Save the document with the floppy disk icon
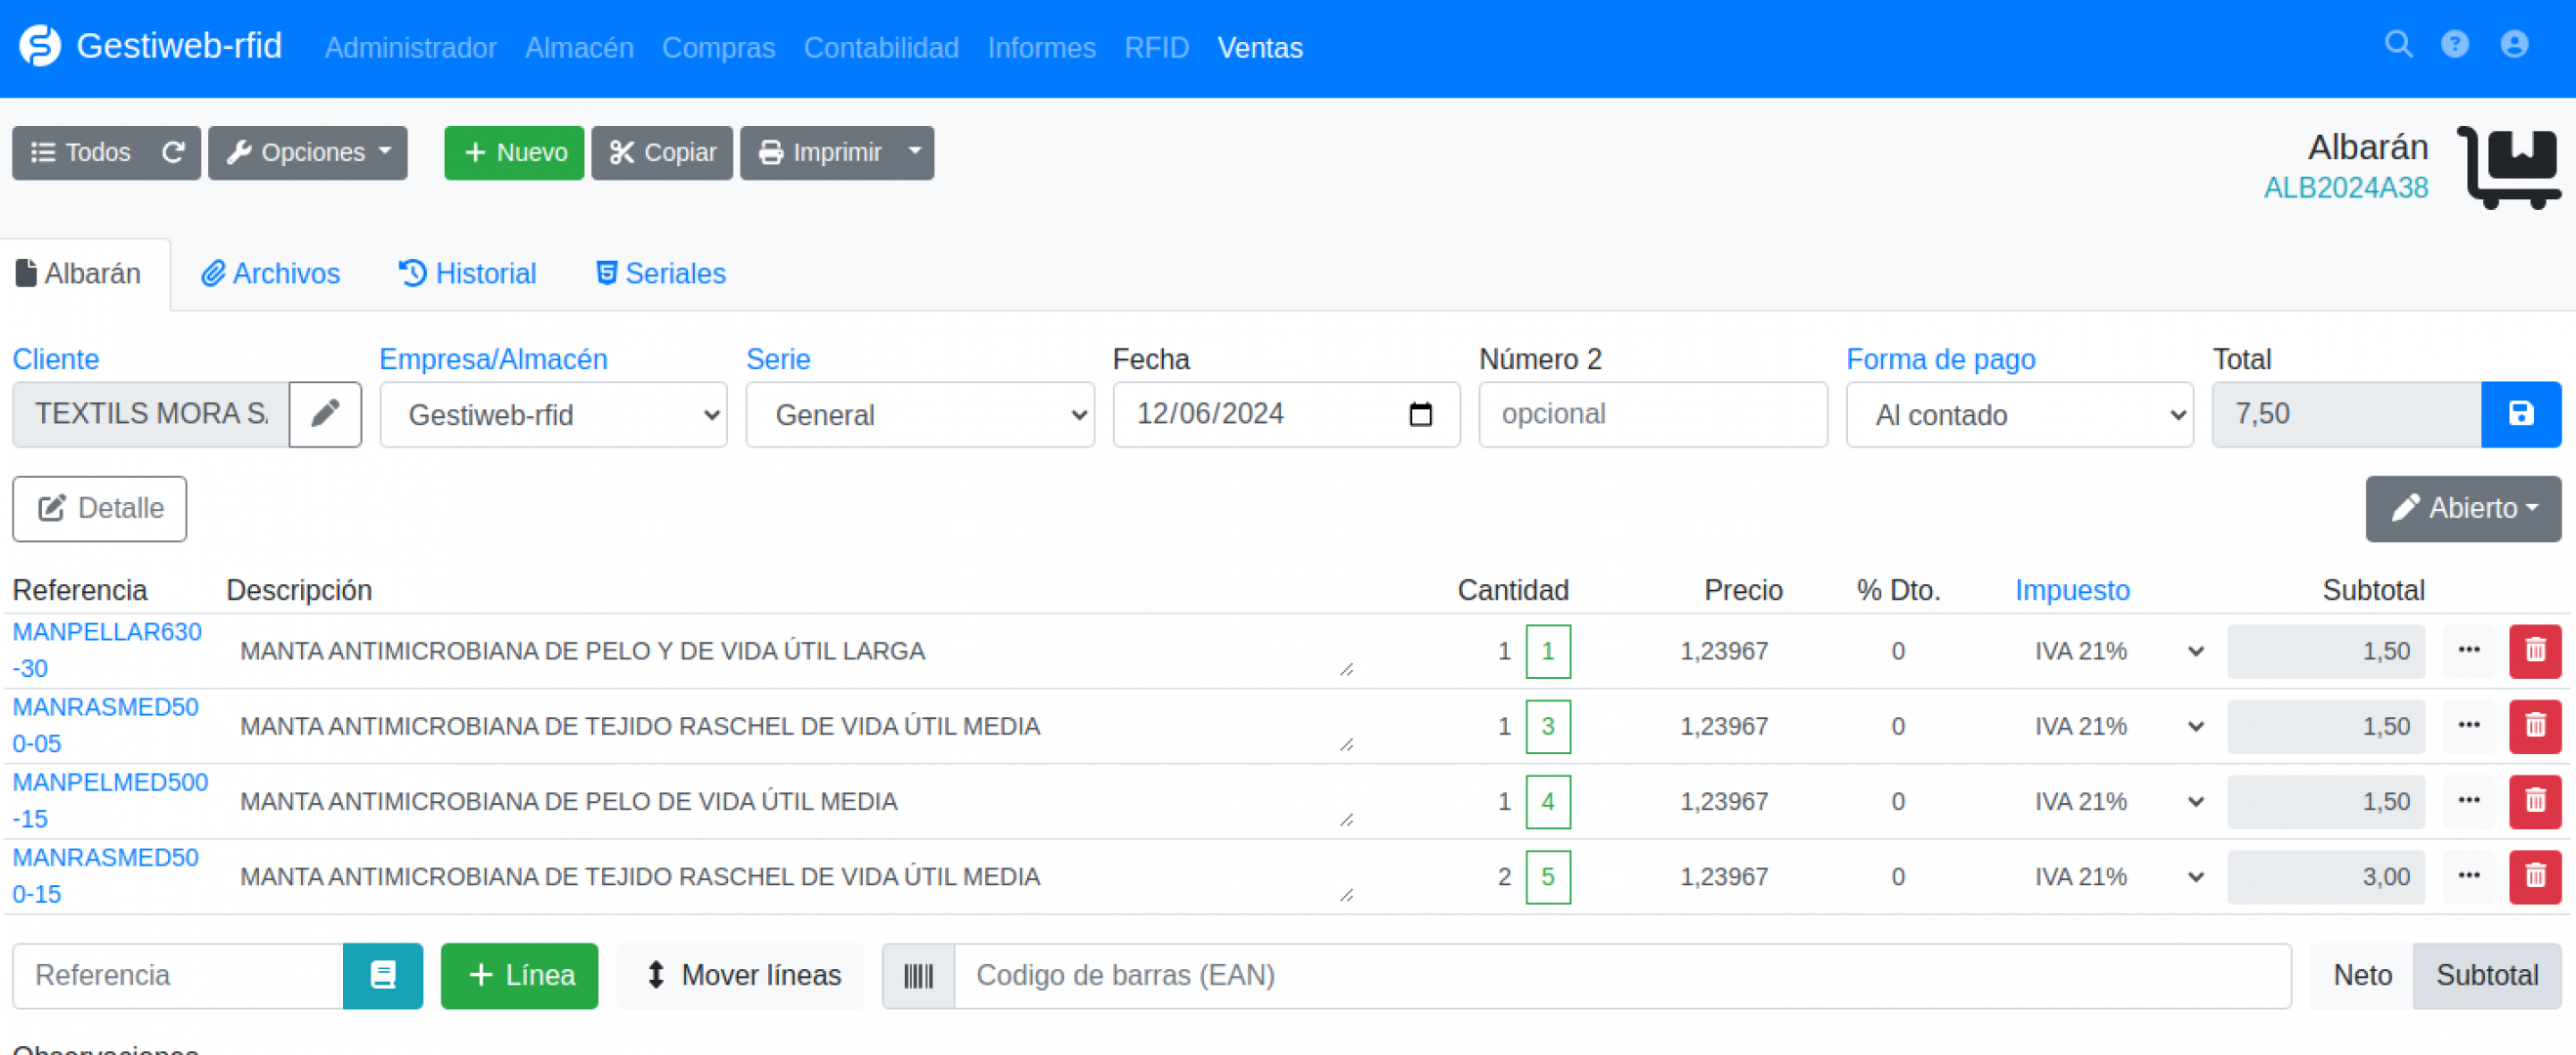The width and height of the screenshot is (2576, 1055). point(2520,414)
